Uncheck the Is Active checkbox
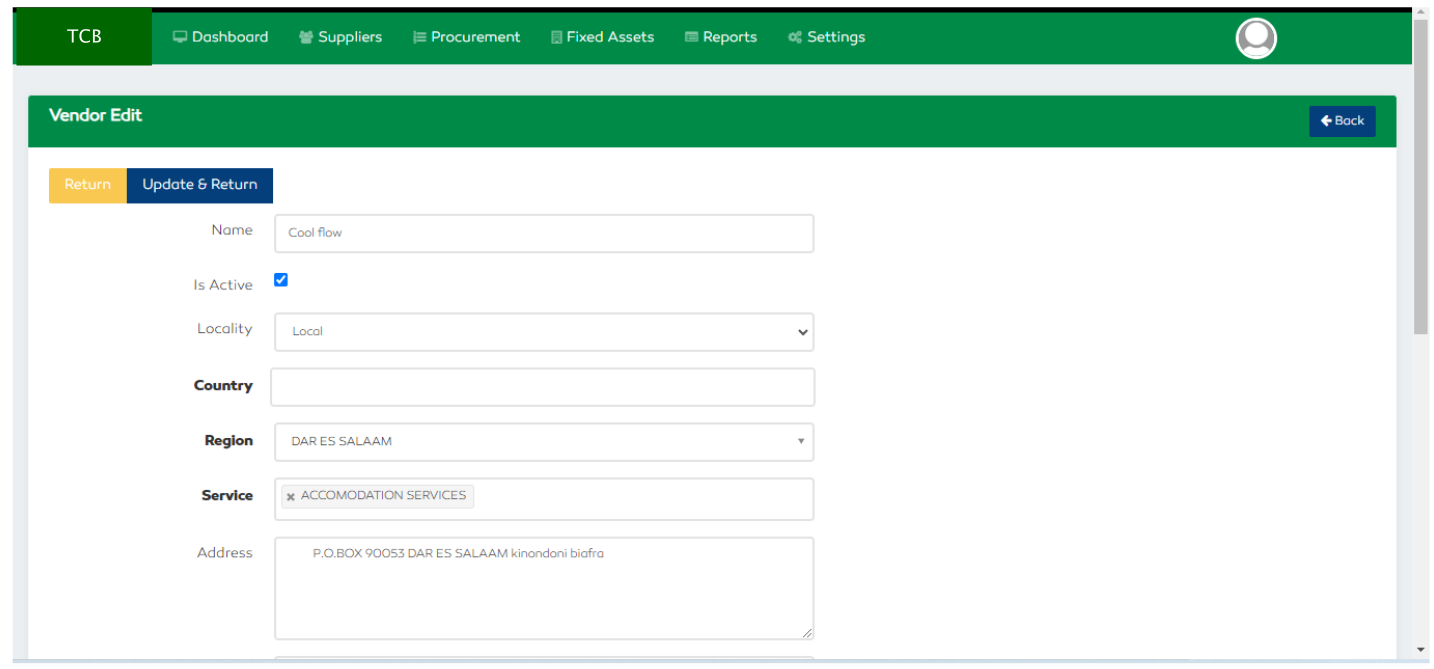1434x669 pixels. (x=281, y=280)
